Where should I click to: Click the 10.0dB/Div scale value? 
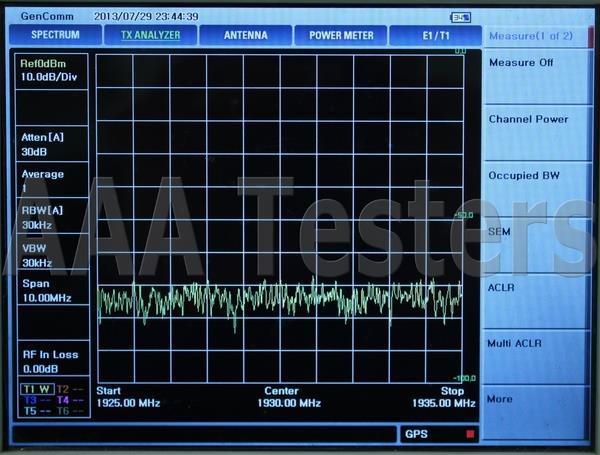coord(49,77)
